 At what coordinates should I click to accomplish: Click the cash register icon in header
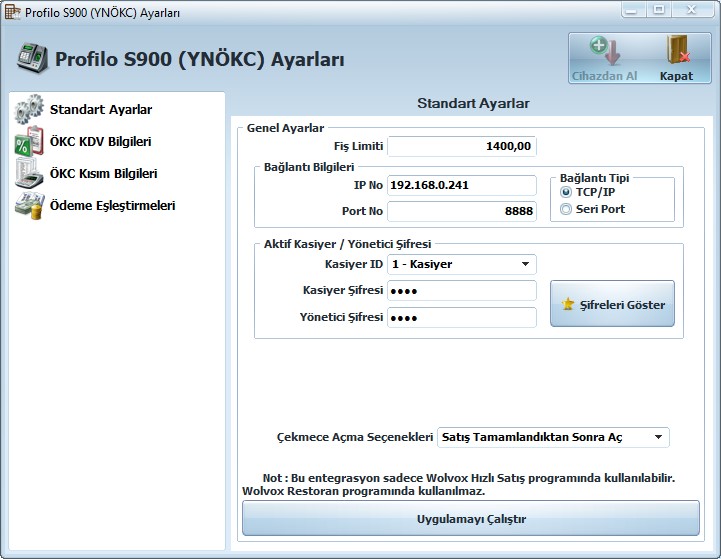(32, 57)
